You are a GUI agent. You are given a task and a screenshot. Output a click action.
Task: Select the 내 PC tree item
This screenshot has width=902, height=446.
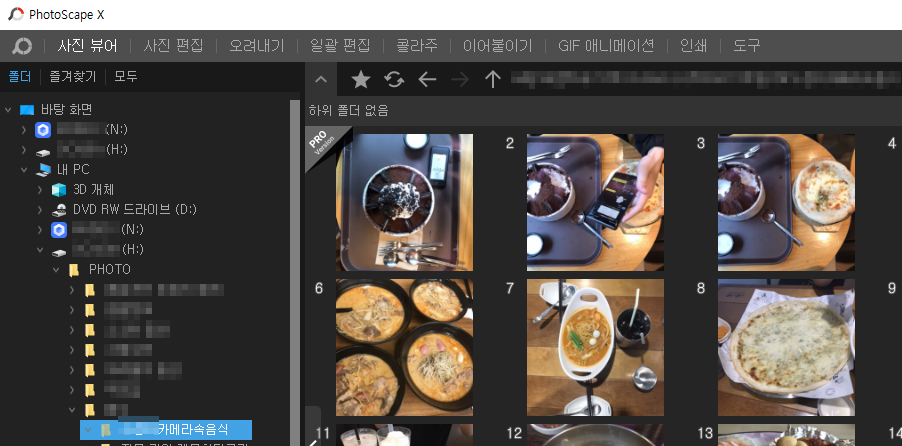point(72,169)
